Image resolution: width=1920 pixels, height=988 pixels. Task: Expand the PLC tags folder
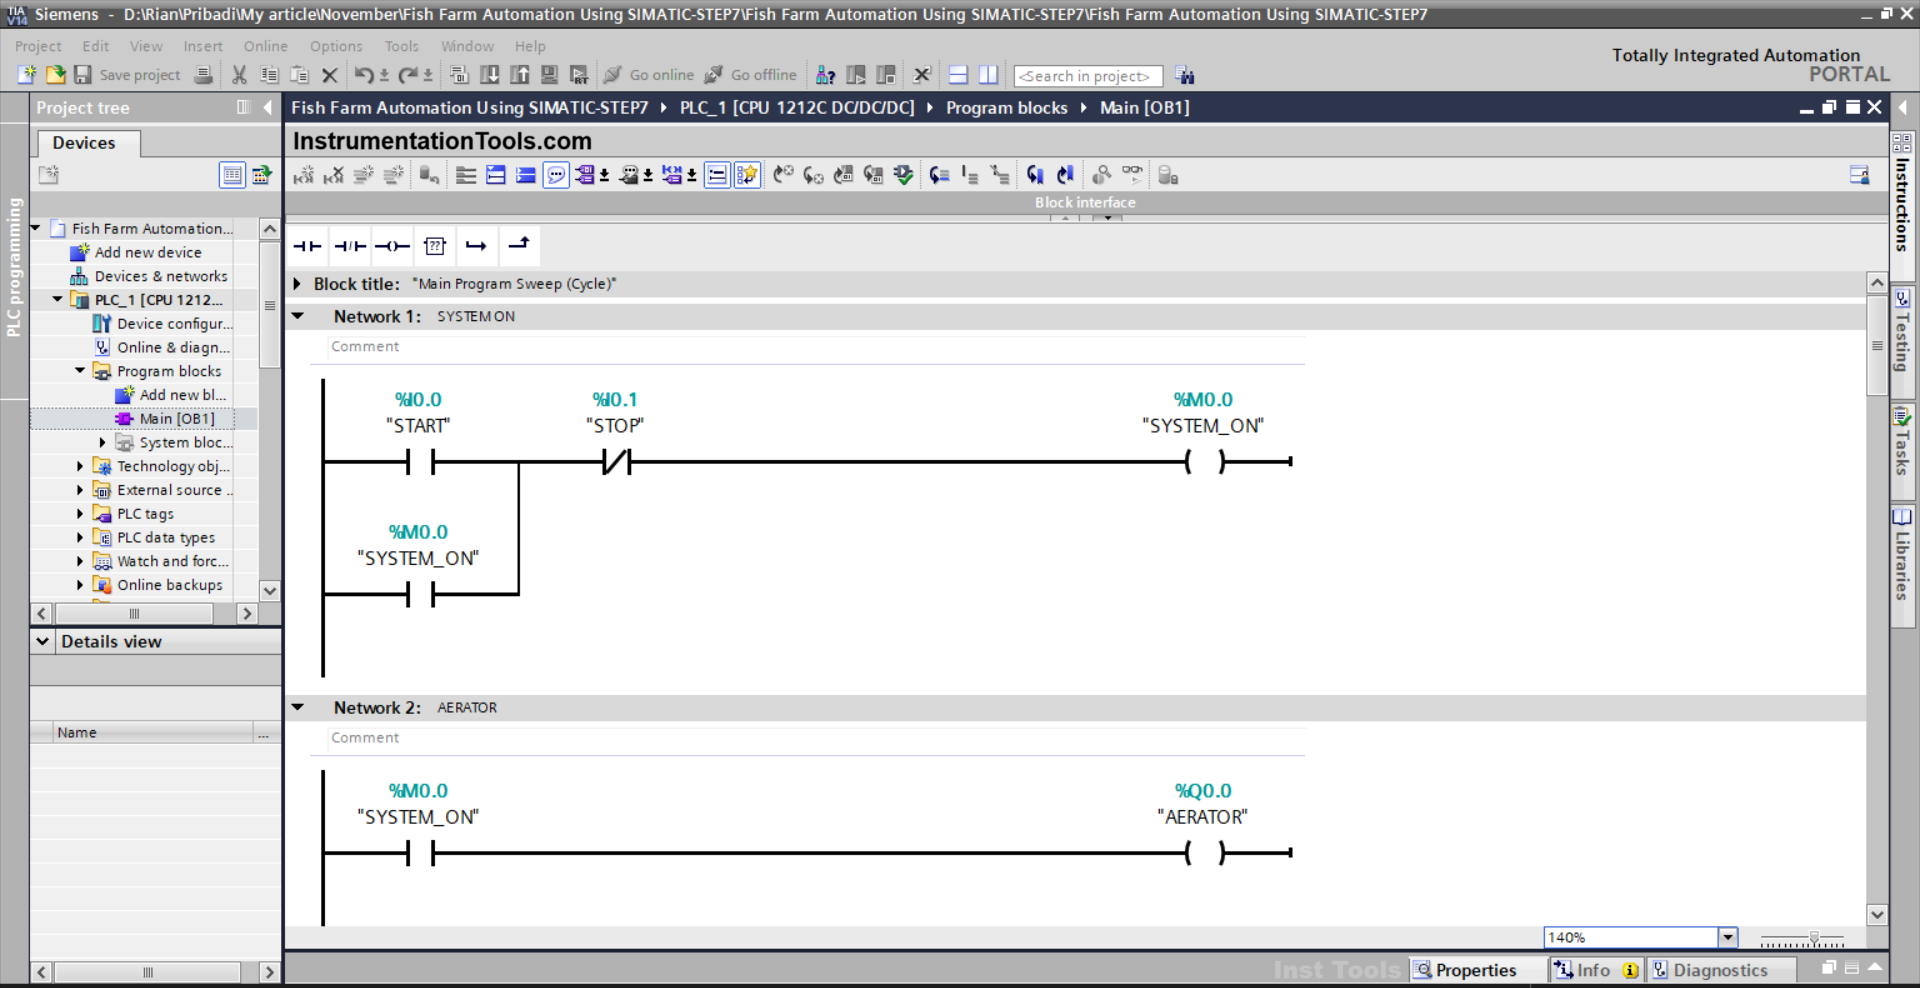80,514
